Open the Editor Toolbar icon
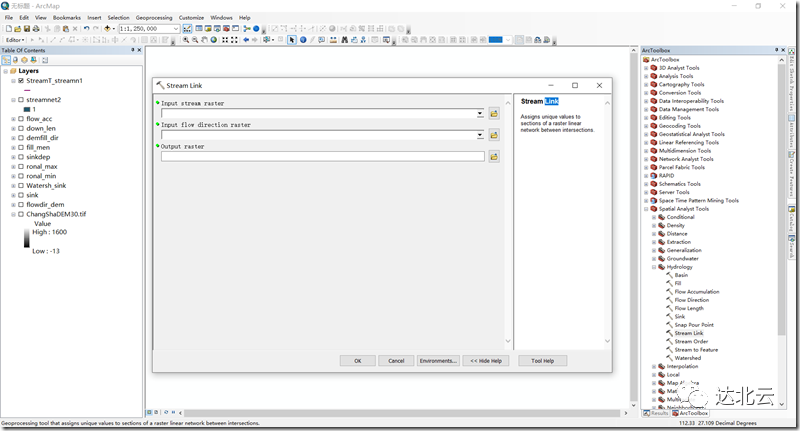This screenshot has height=431, width=800. (x=187, y=29)
